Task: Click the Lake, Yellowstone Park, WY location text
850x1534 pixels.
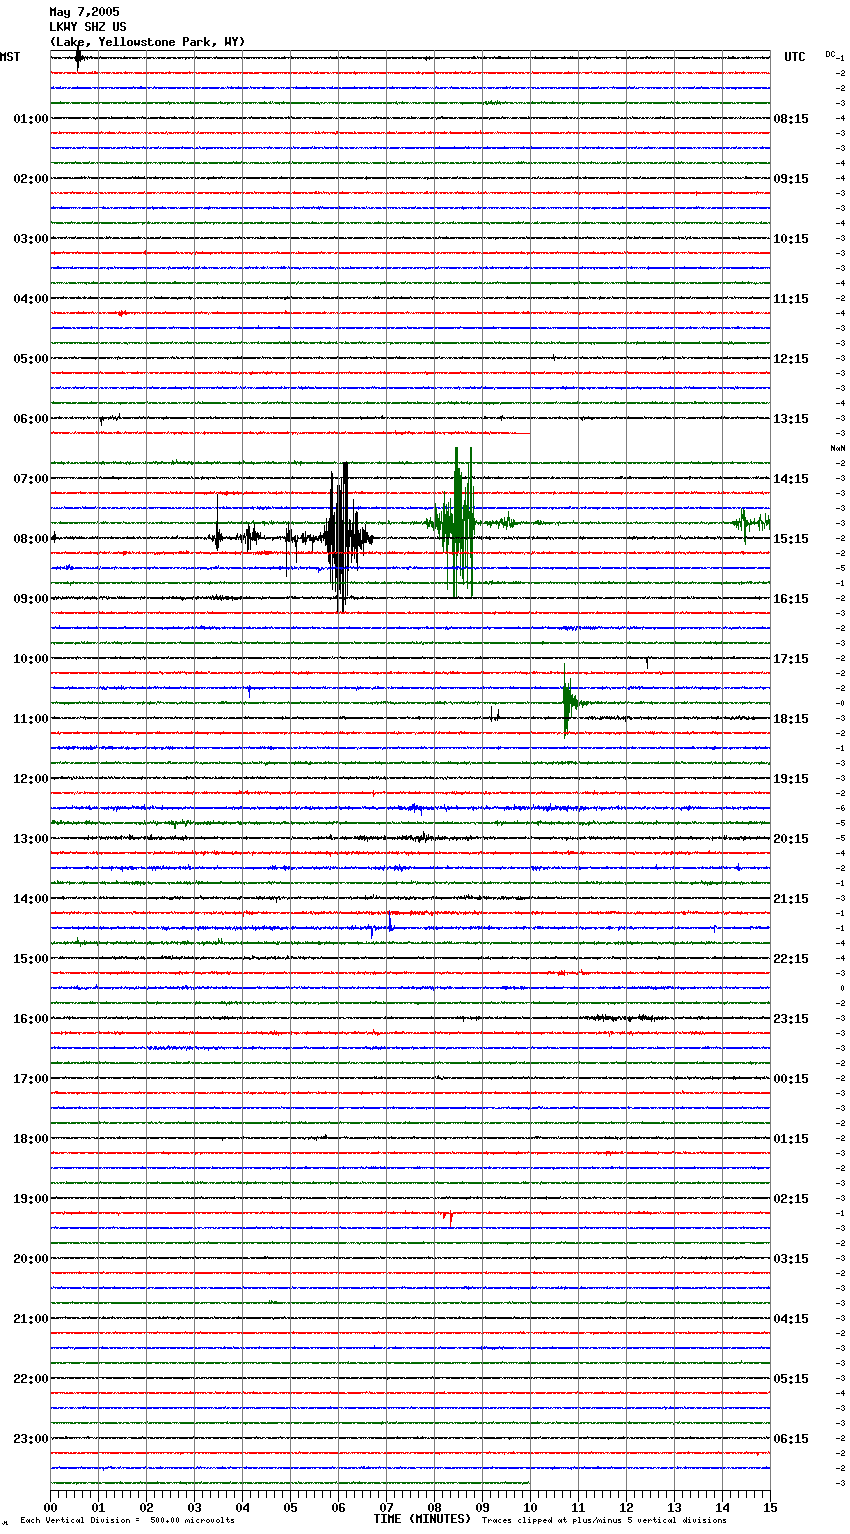Action: pos(147,42)
